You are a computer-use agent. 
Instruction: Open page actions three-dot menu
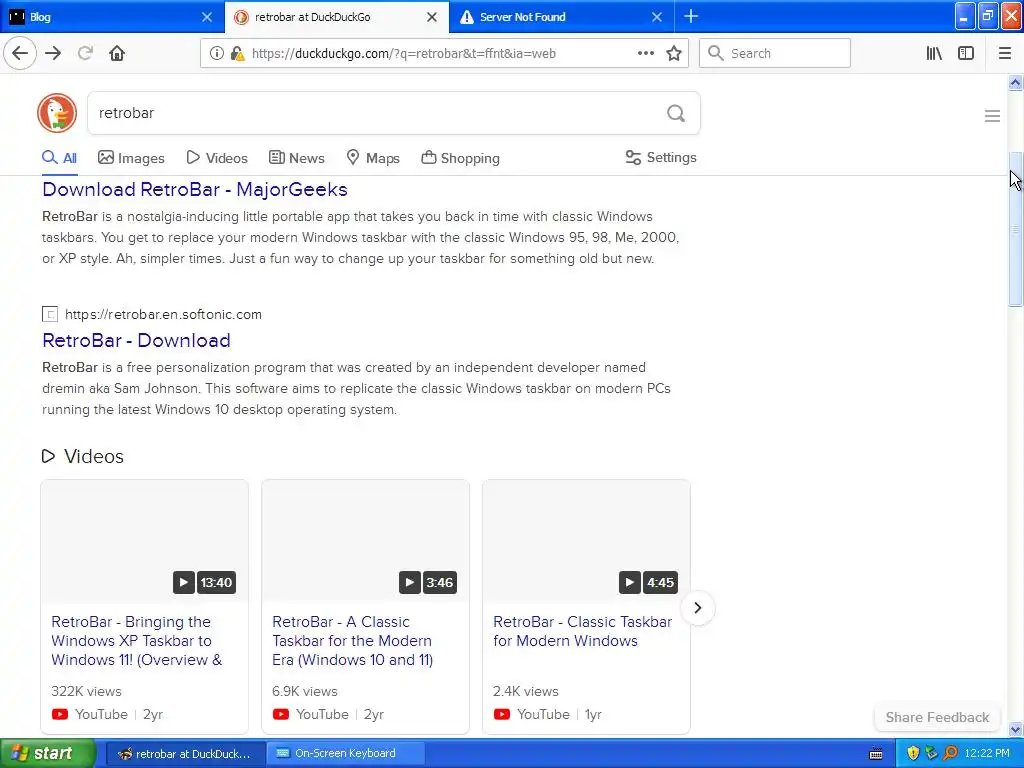[x=645, y=53]
